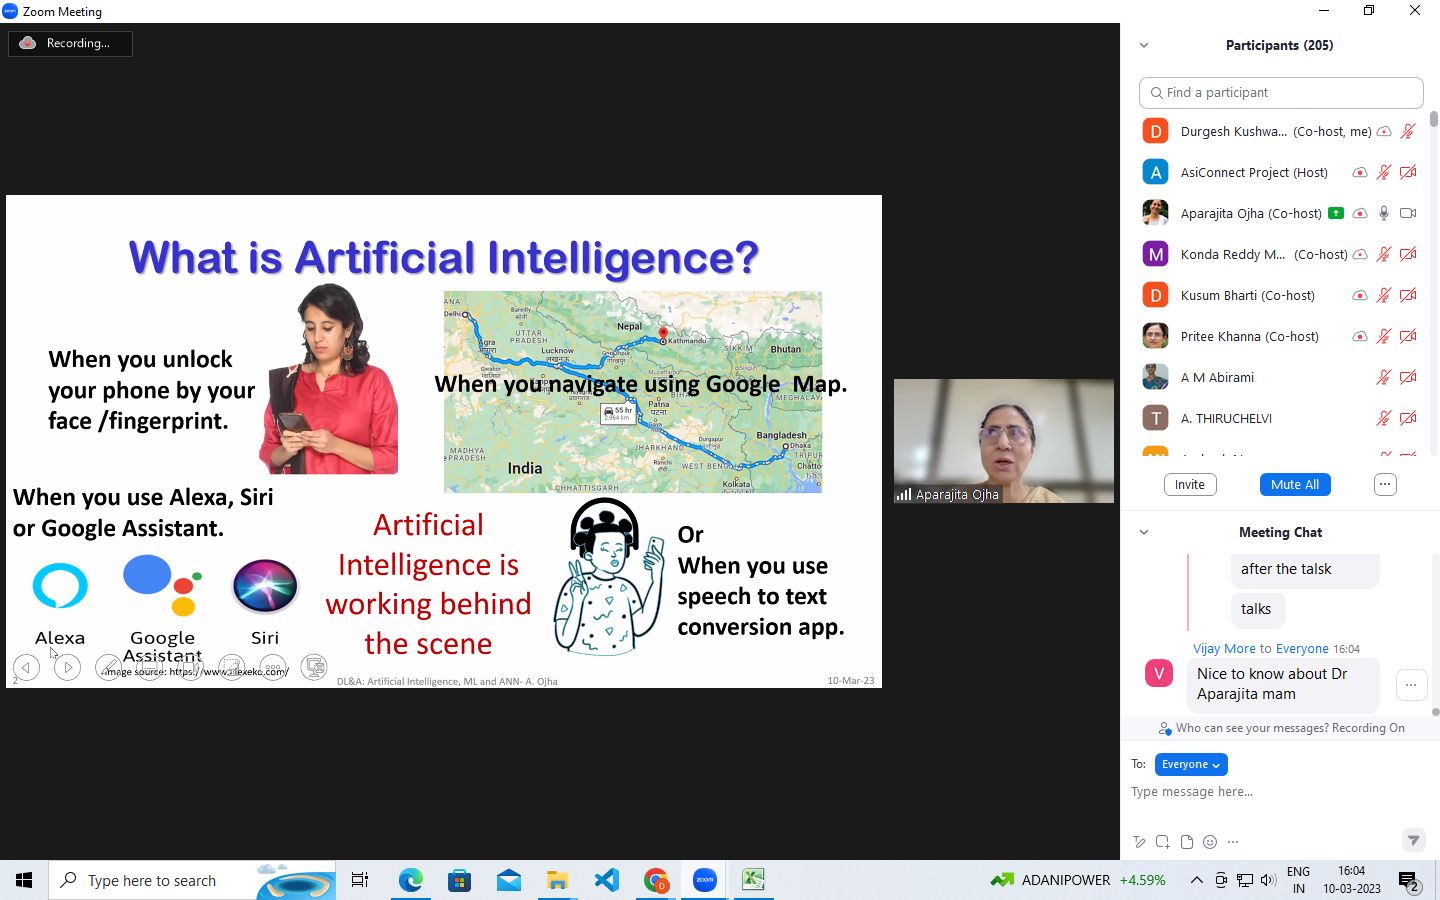Toggle A. THIRUCHELVI's video camera
This screenshot has width=1440, height=900.
1408,418
